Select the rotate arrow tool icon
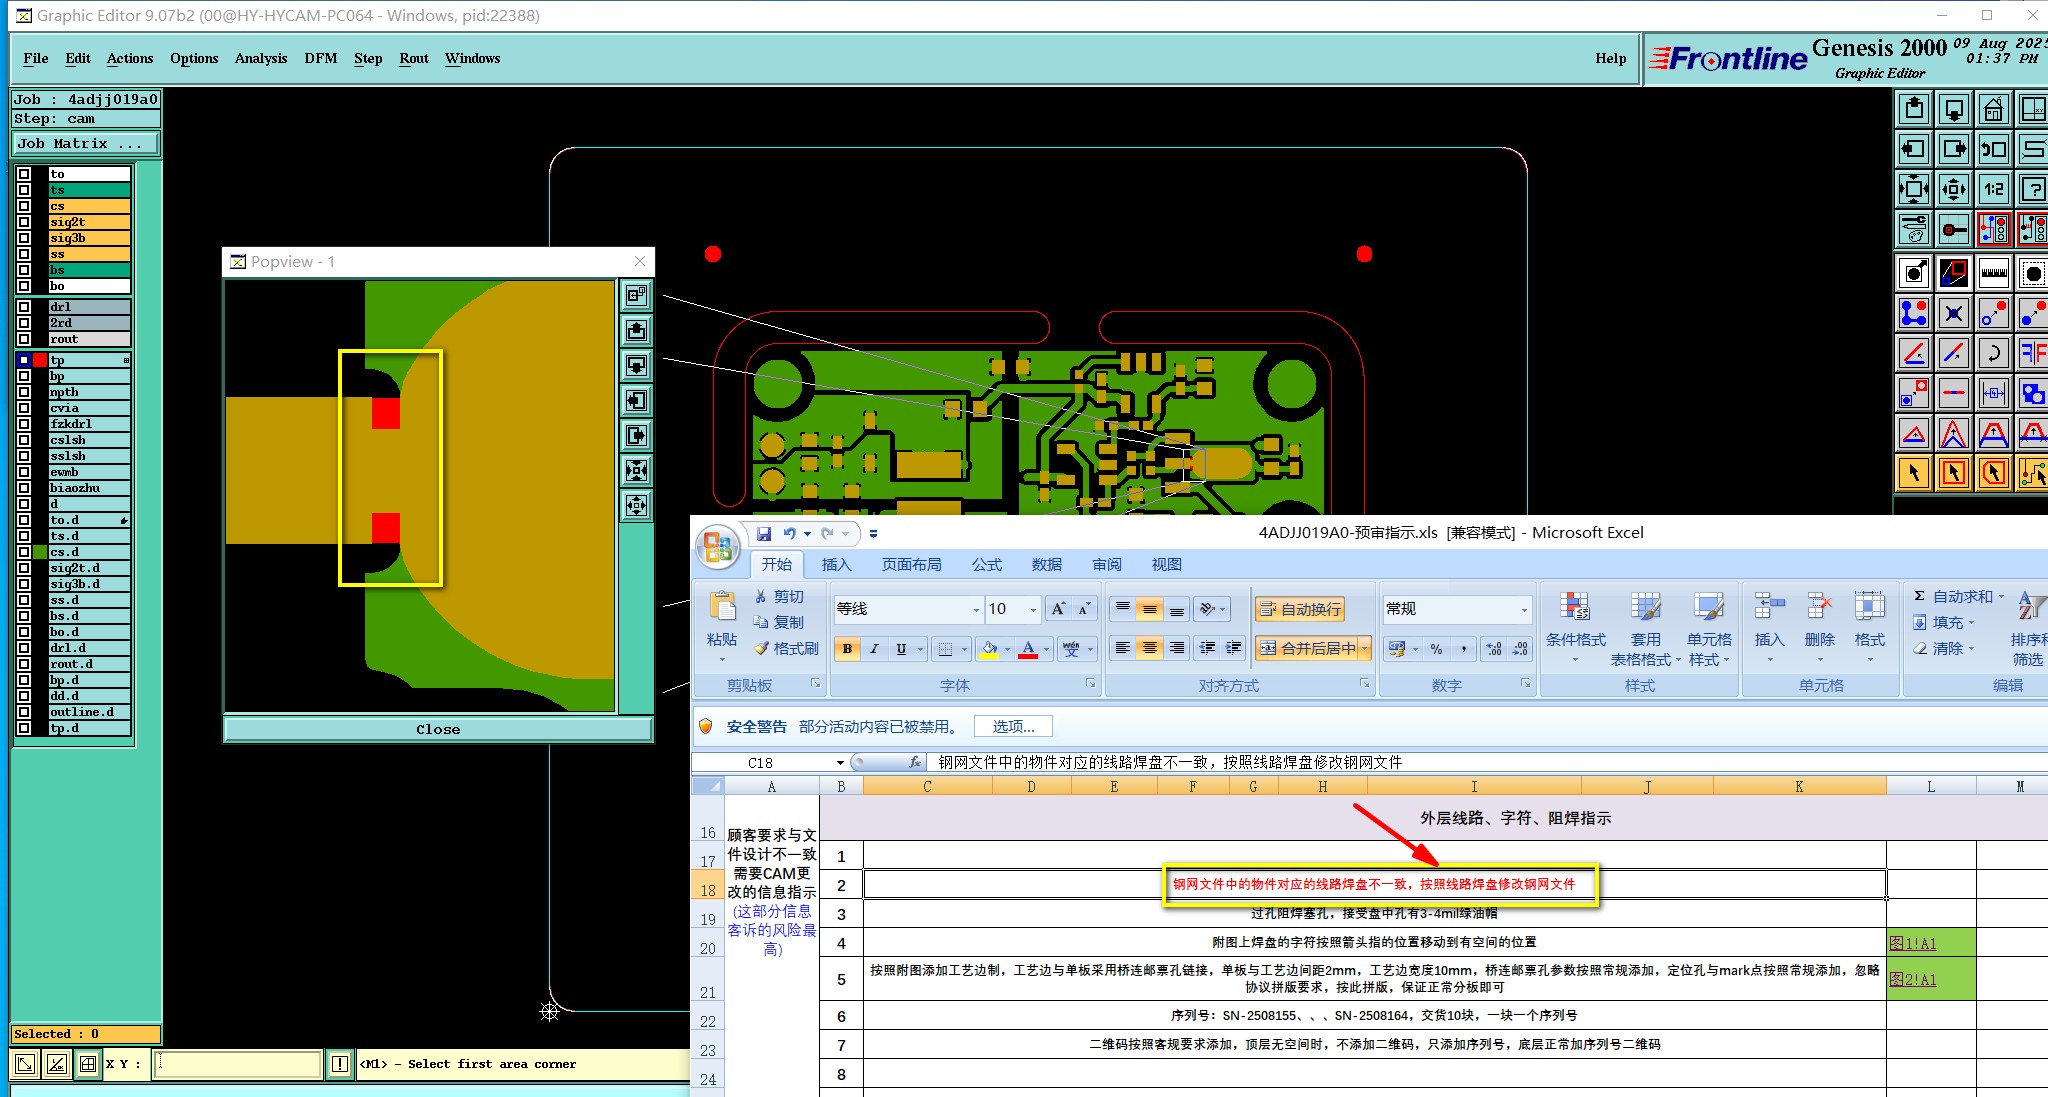This screenshot has height=1097, width=2048. tap(1993, 352)
